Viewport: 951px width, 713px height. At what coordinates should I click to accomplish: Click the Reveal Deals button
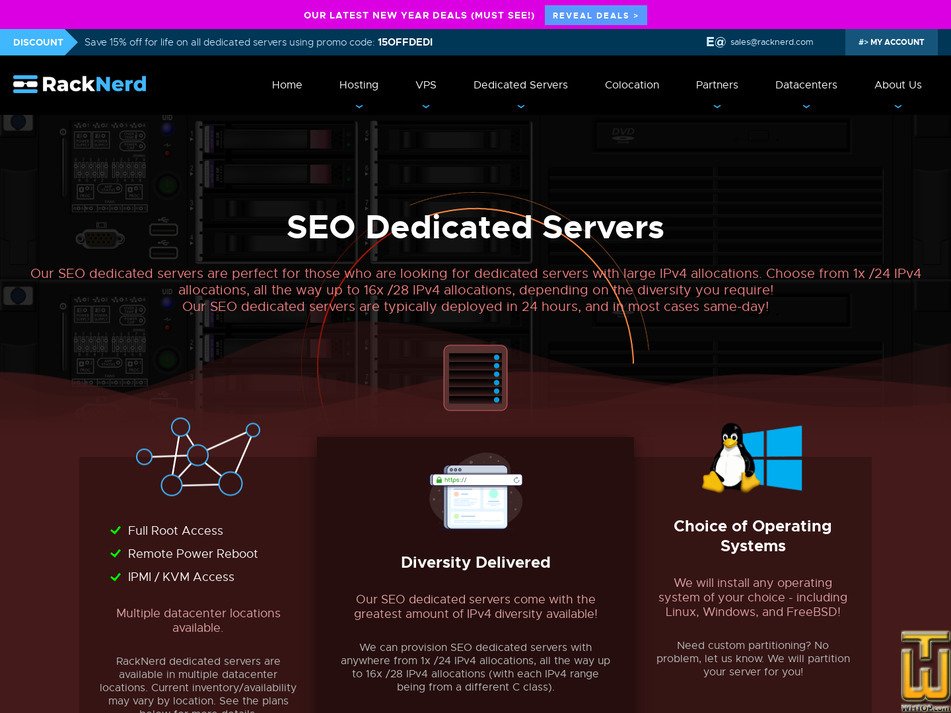596,15
